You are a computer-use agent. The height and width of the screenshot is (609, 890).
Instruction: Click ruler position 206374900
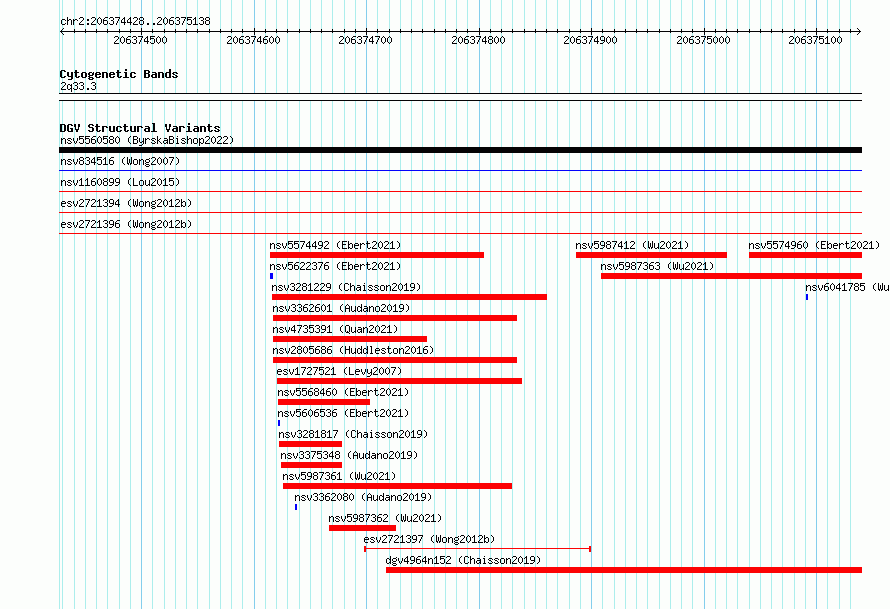[590, 40]
